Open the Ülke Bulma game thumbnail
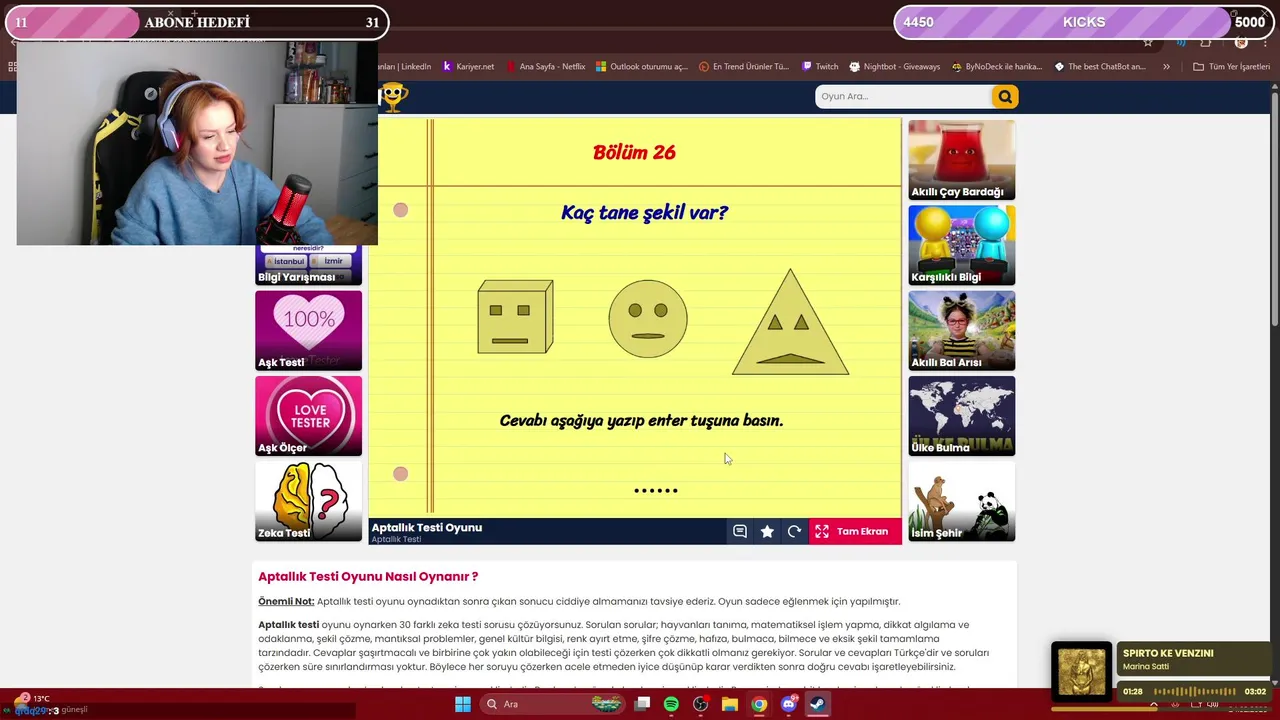 [961, 416]
